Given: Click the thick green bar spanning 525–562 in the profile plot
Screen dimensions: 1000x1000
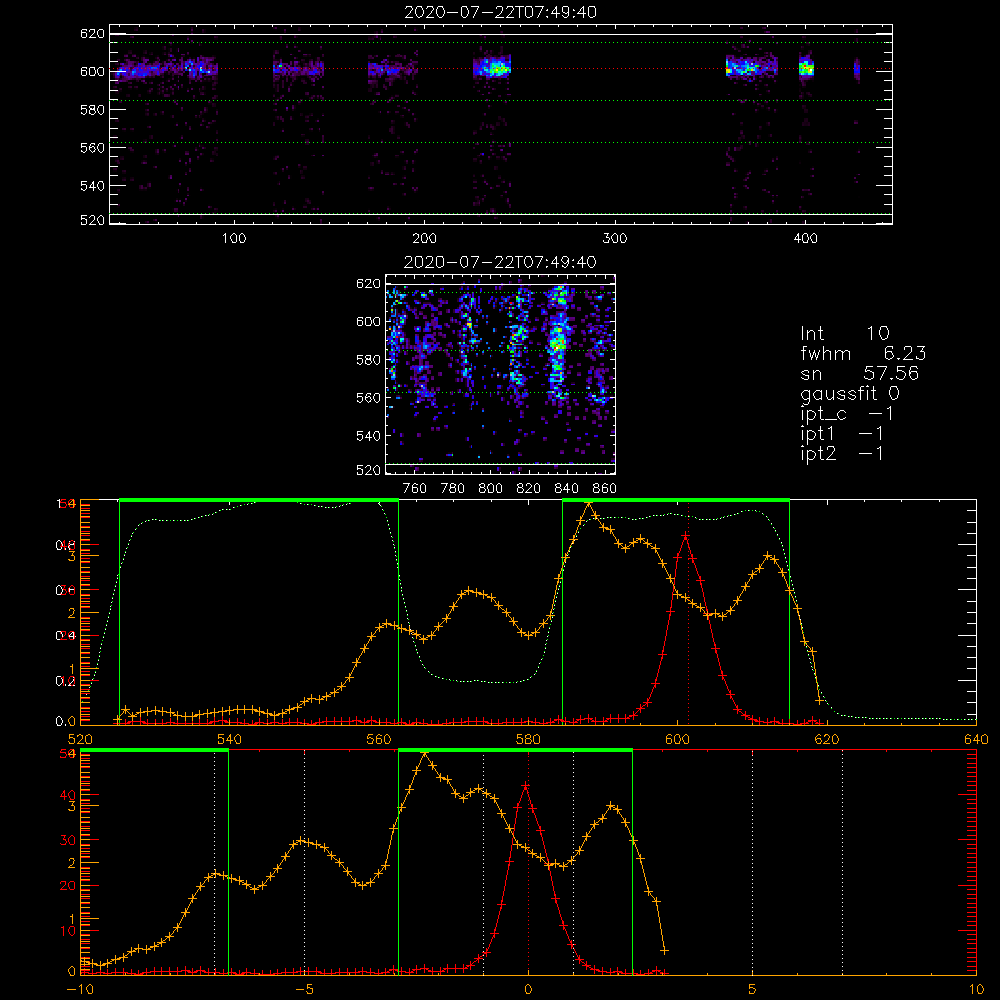Looking at the screenshot, I should click(x=259, y=500).
